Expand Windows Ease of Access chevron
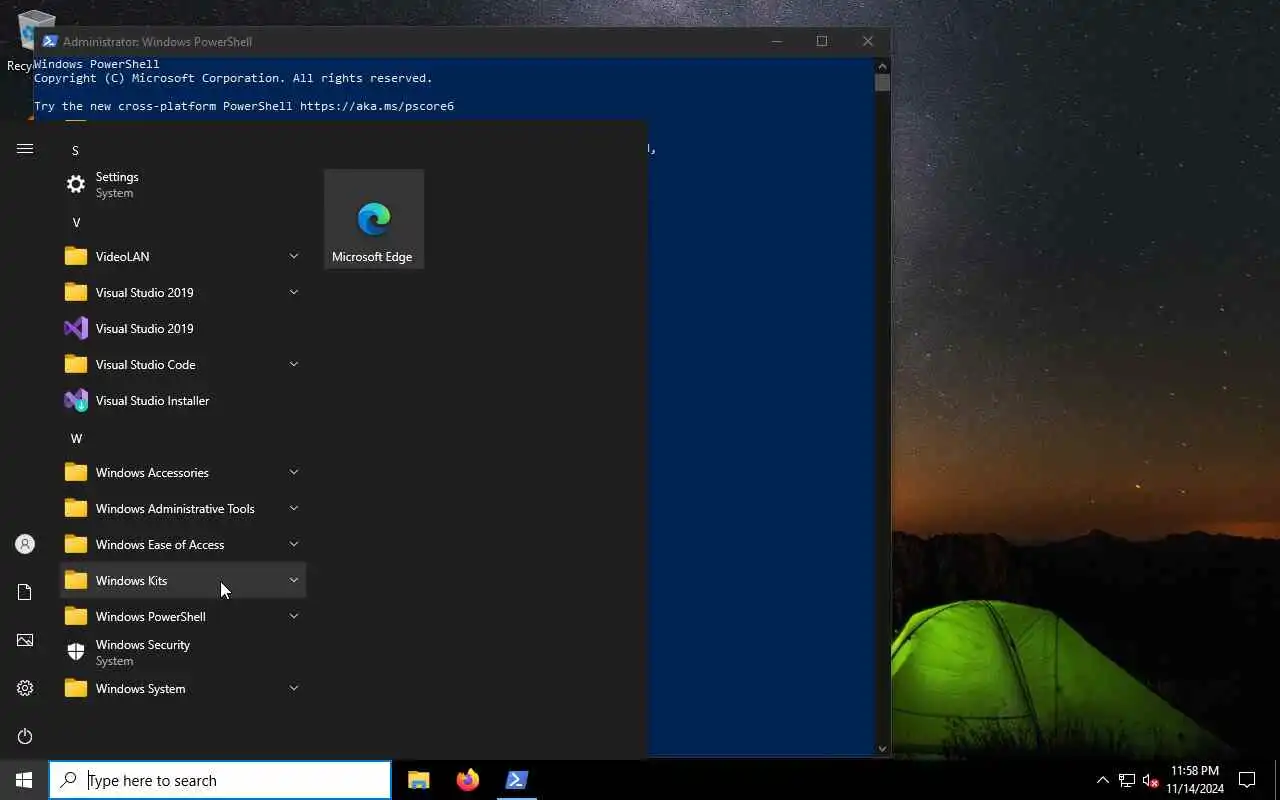This screenshot has height=800, width=1280. click(x=294, y=544)
